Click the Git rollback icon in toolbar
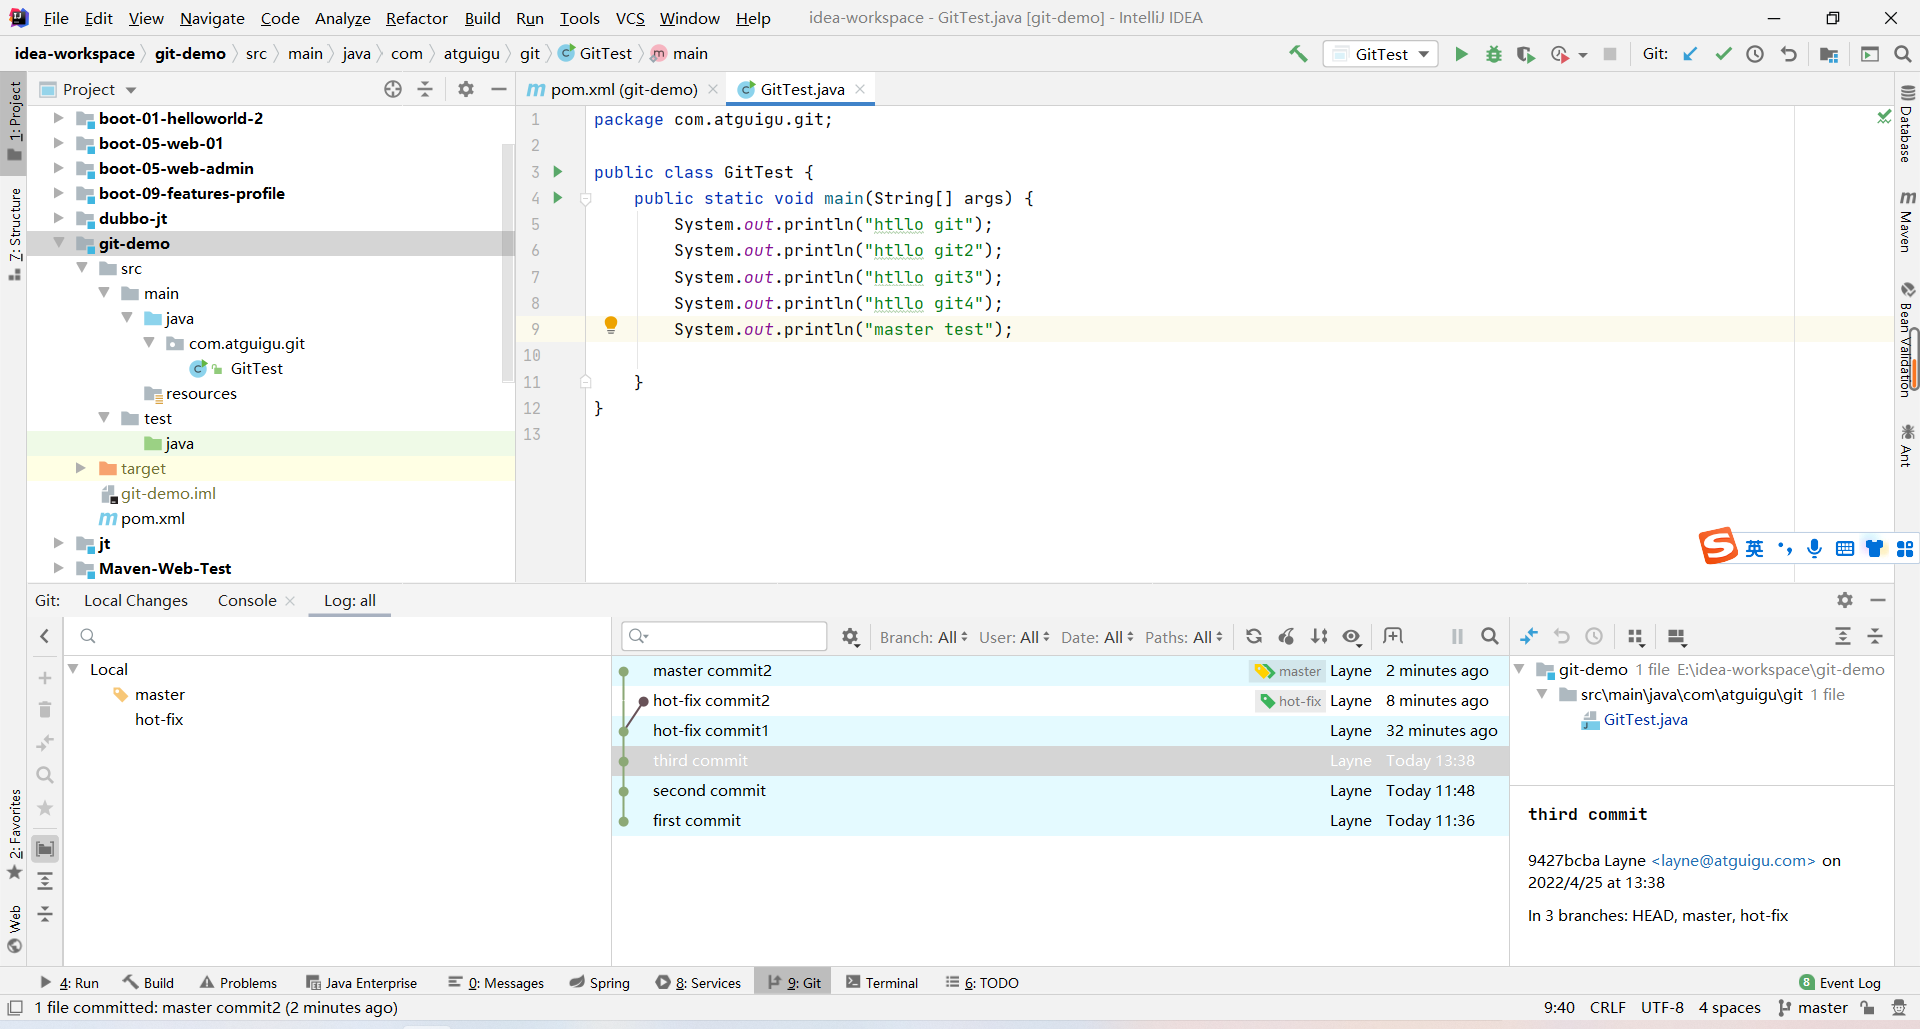1920x1029 pixels. click(1789, 54)
